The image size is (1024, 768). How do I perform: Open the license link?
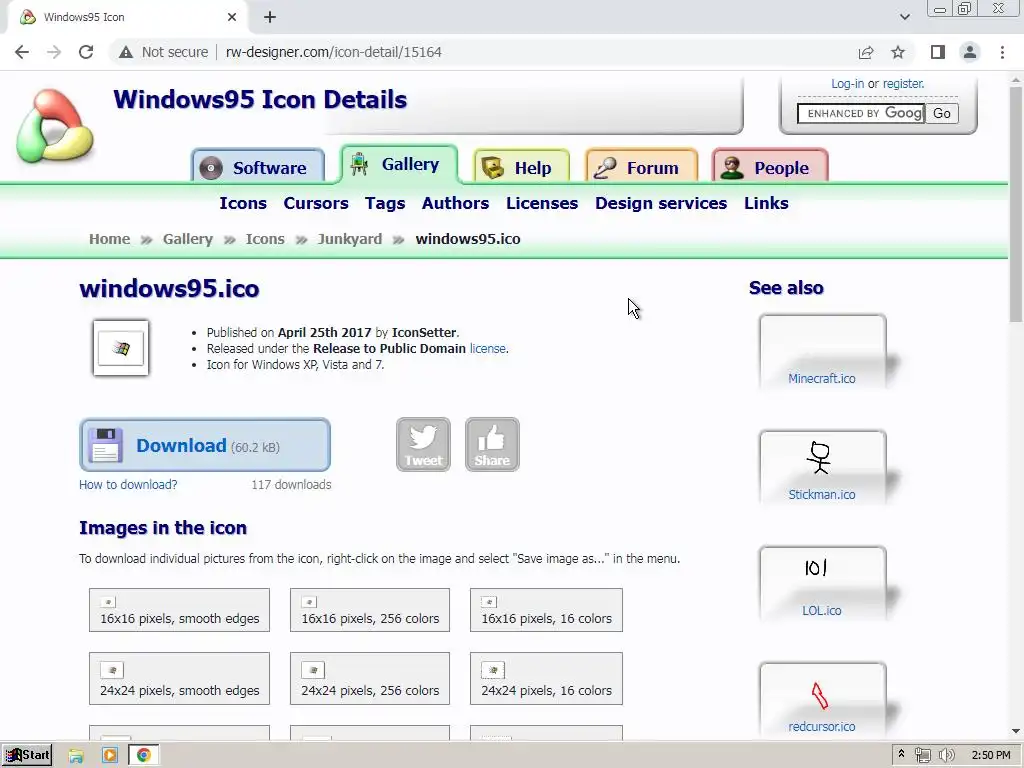click(487, 349)
